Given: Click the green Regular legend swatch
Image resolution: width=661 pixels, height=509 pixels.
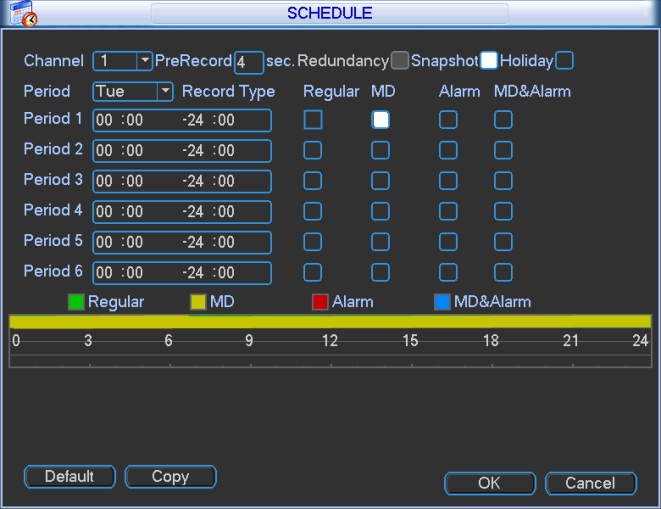Looking at the screenshot, I should pyautogui.click(x=76, y=302).
